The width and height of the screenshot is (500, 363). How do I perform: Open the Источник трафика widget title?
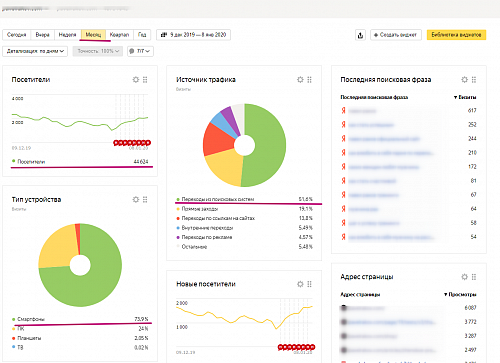pyautogui.click(x=206, y=80)
